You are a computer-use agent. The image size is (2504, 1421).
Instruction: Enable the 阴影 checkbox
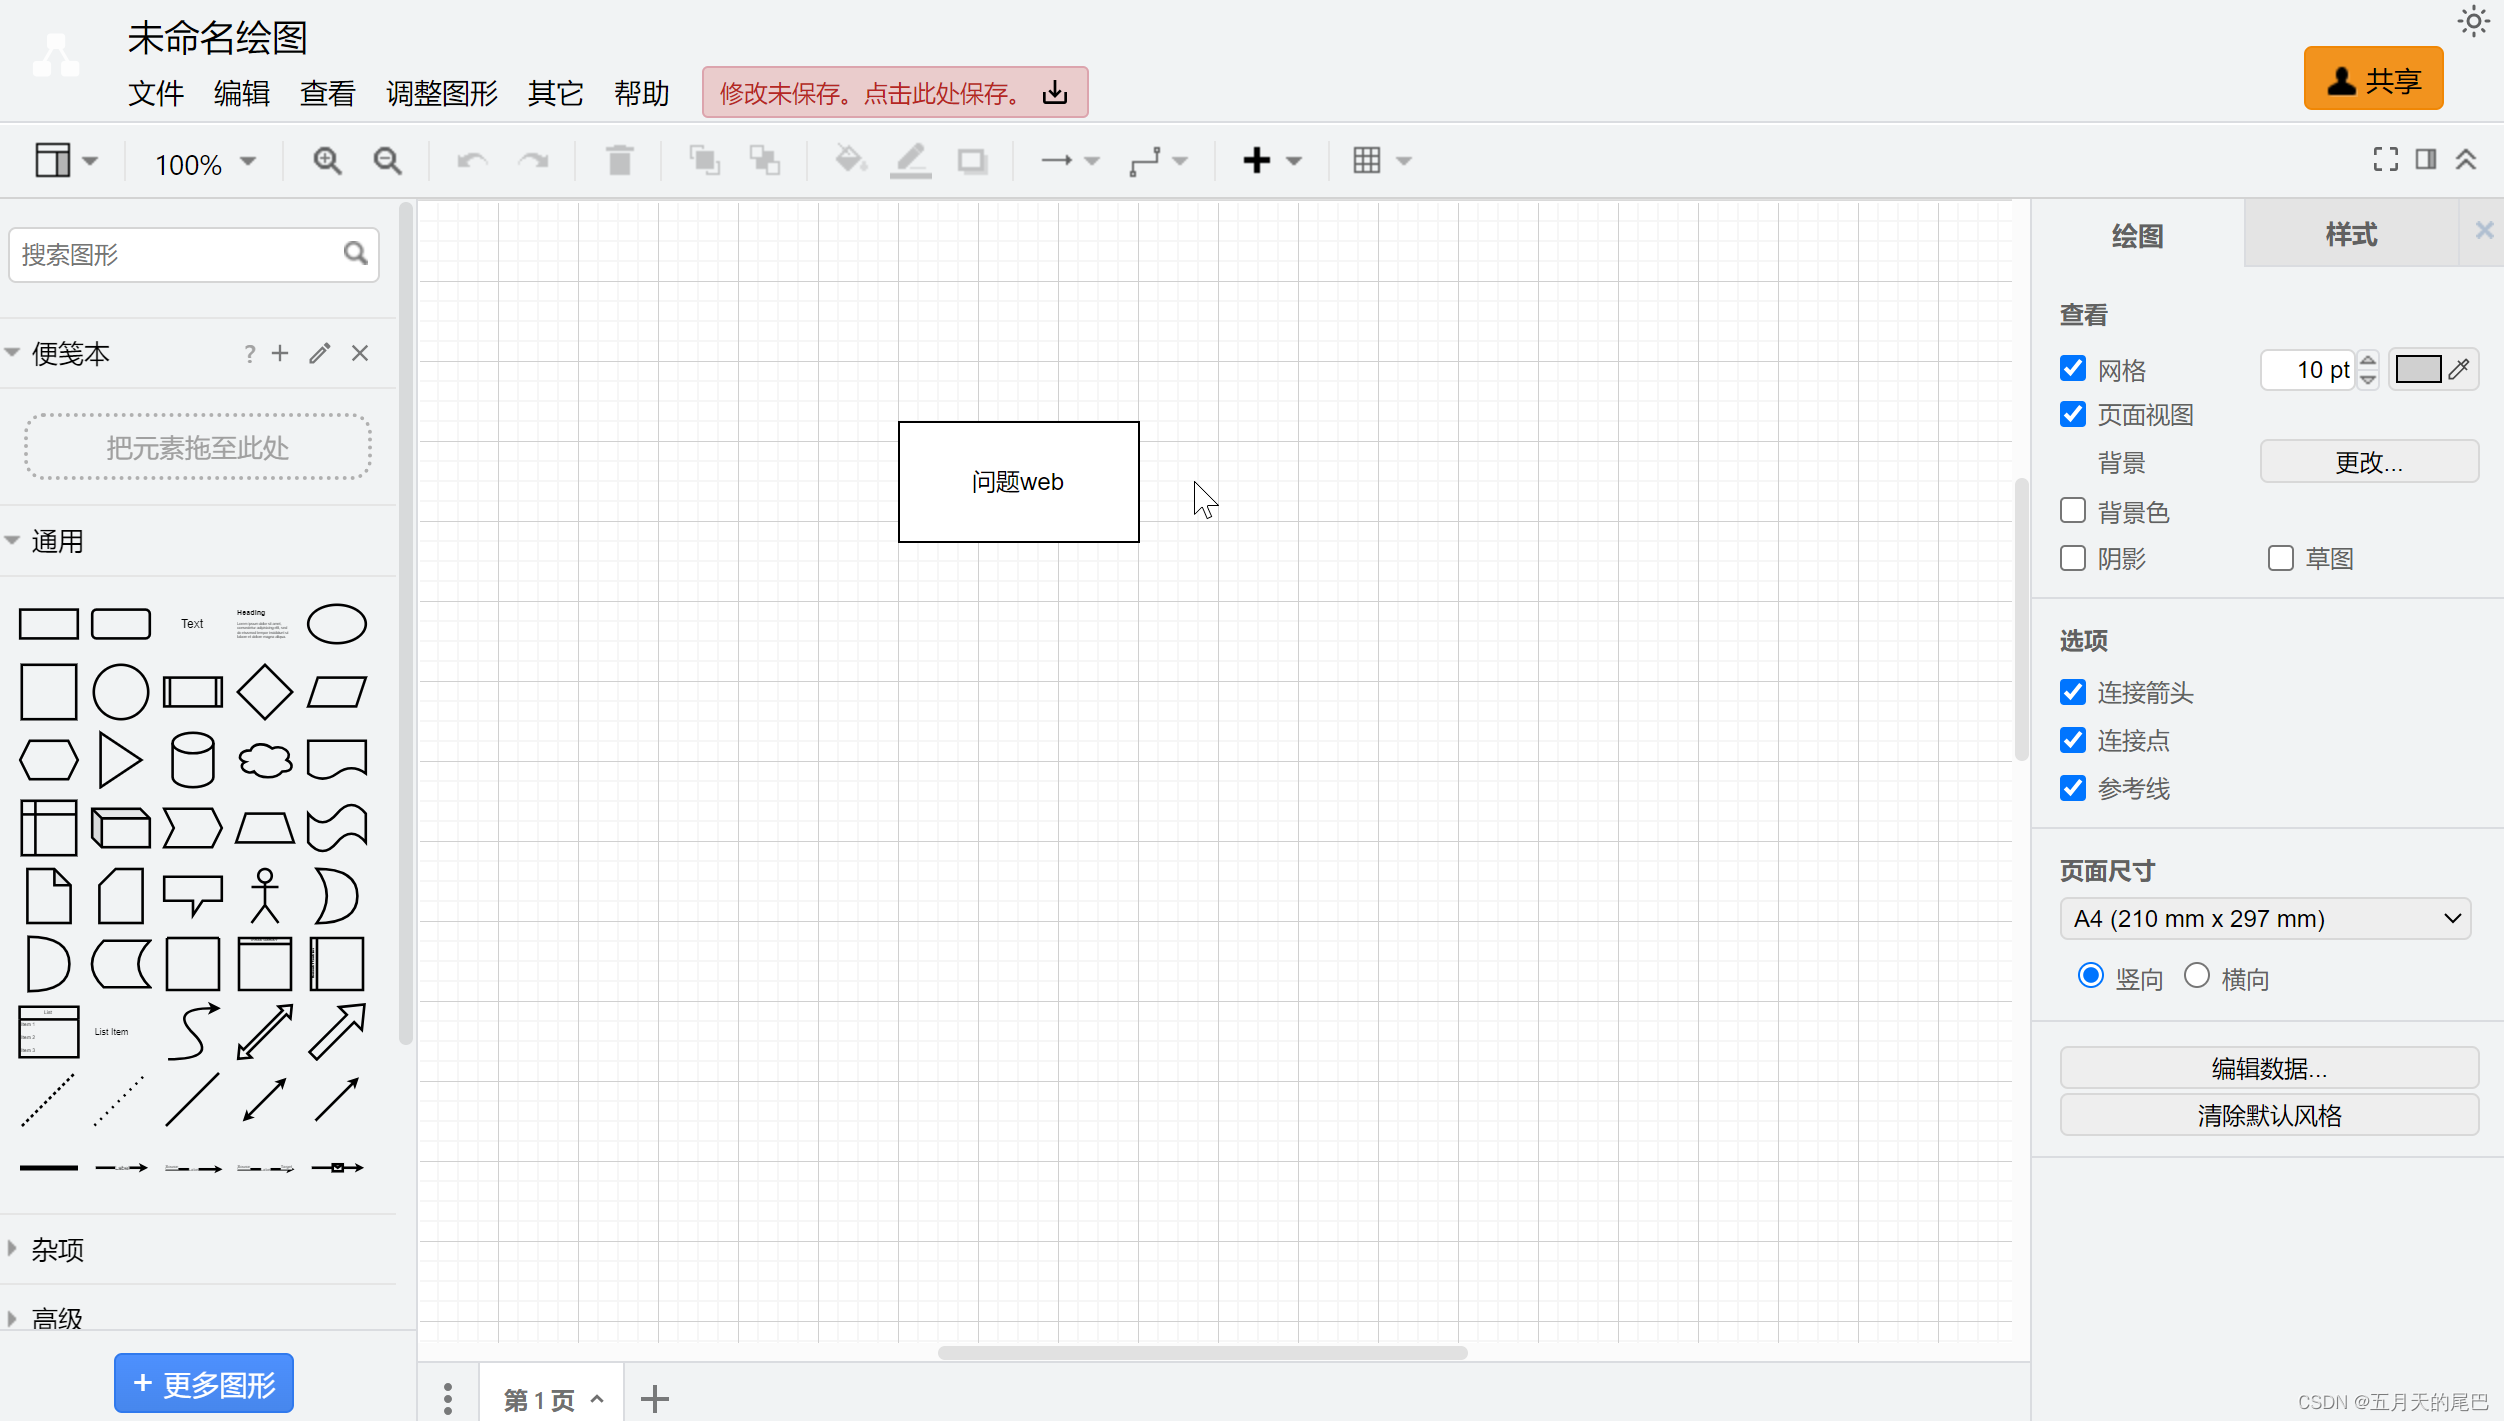2073,558
